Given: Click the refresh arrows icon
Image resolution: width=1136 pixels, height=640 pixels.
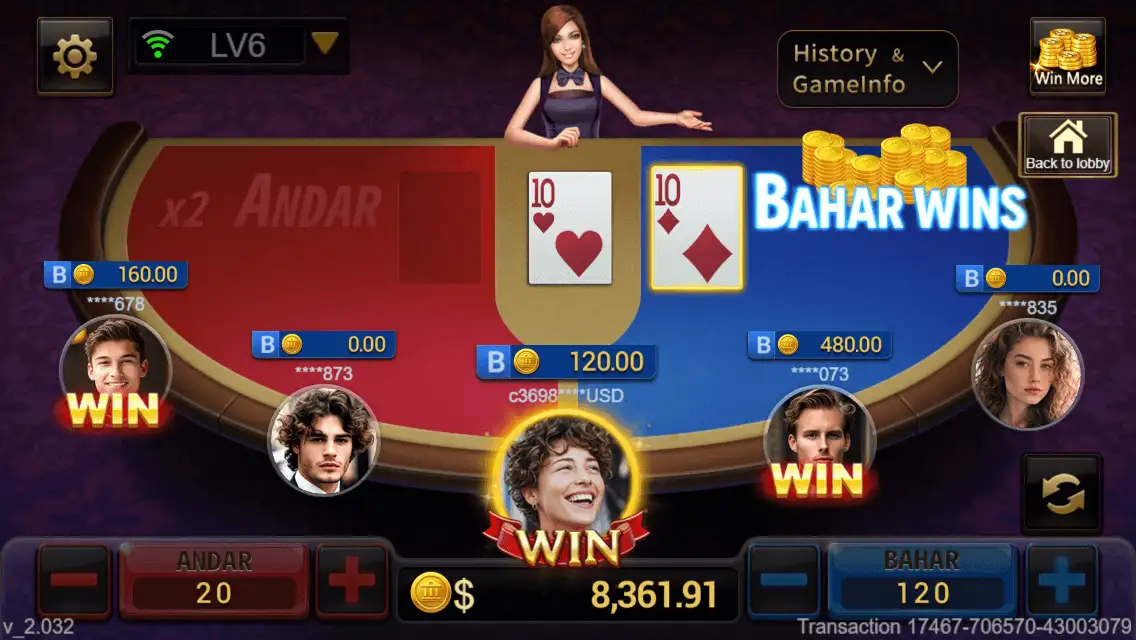Looking at the screenshot, I should point(1062,493).
